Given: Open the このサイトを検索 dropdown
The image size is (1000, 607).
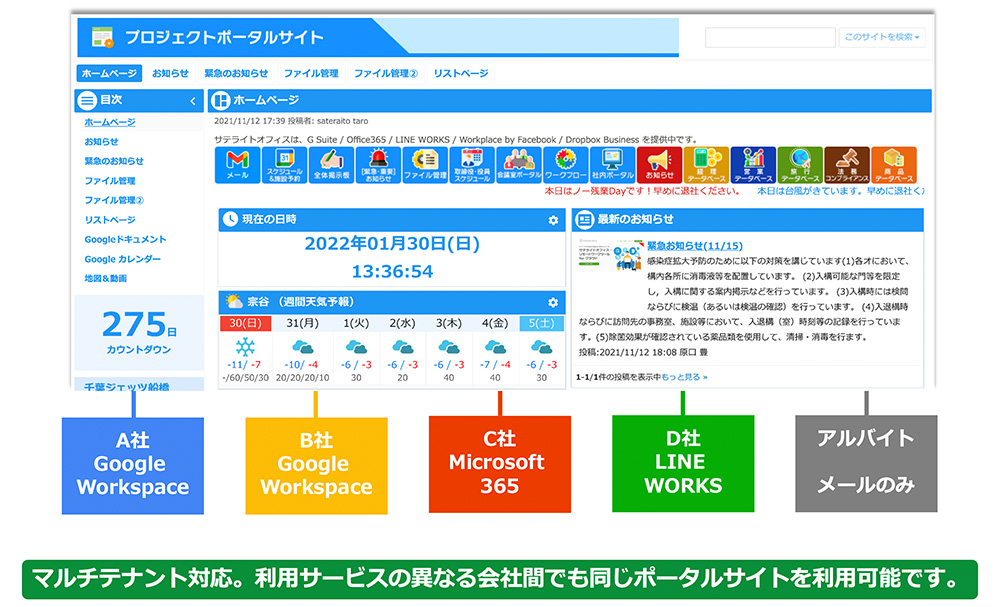Looking at the screenshot, I should [x=881, y=37].
